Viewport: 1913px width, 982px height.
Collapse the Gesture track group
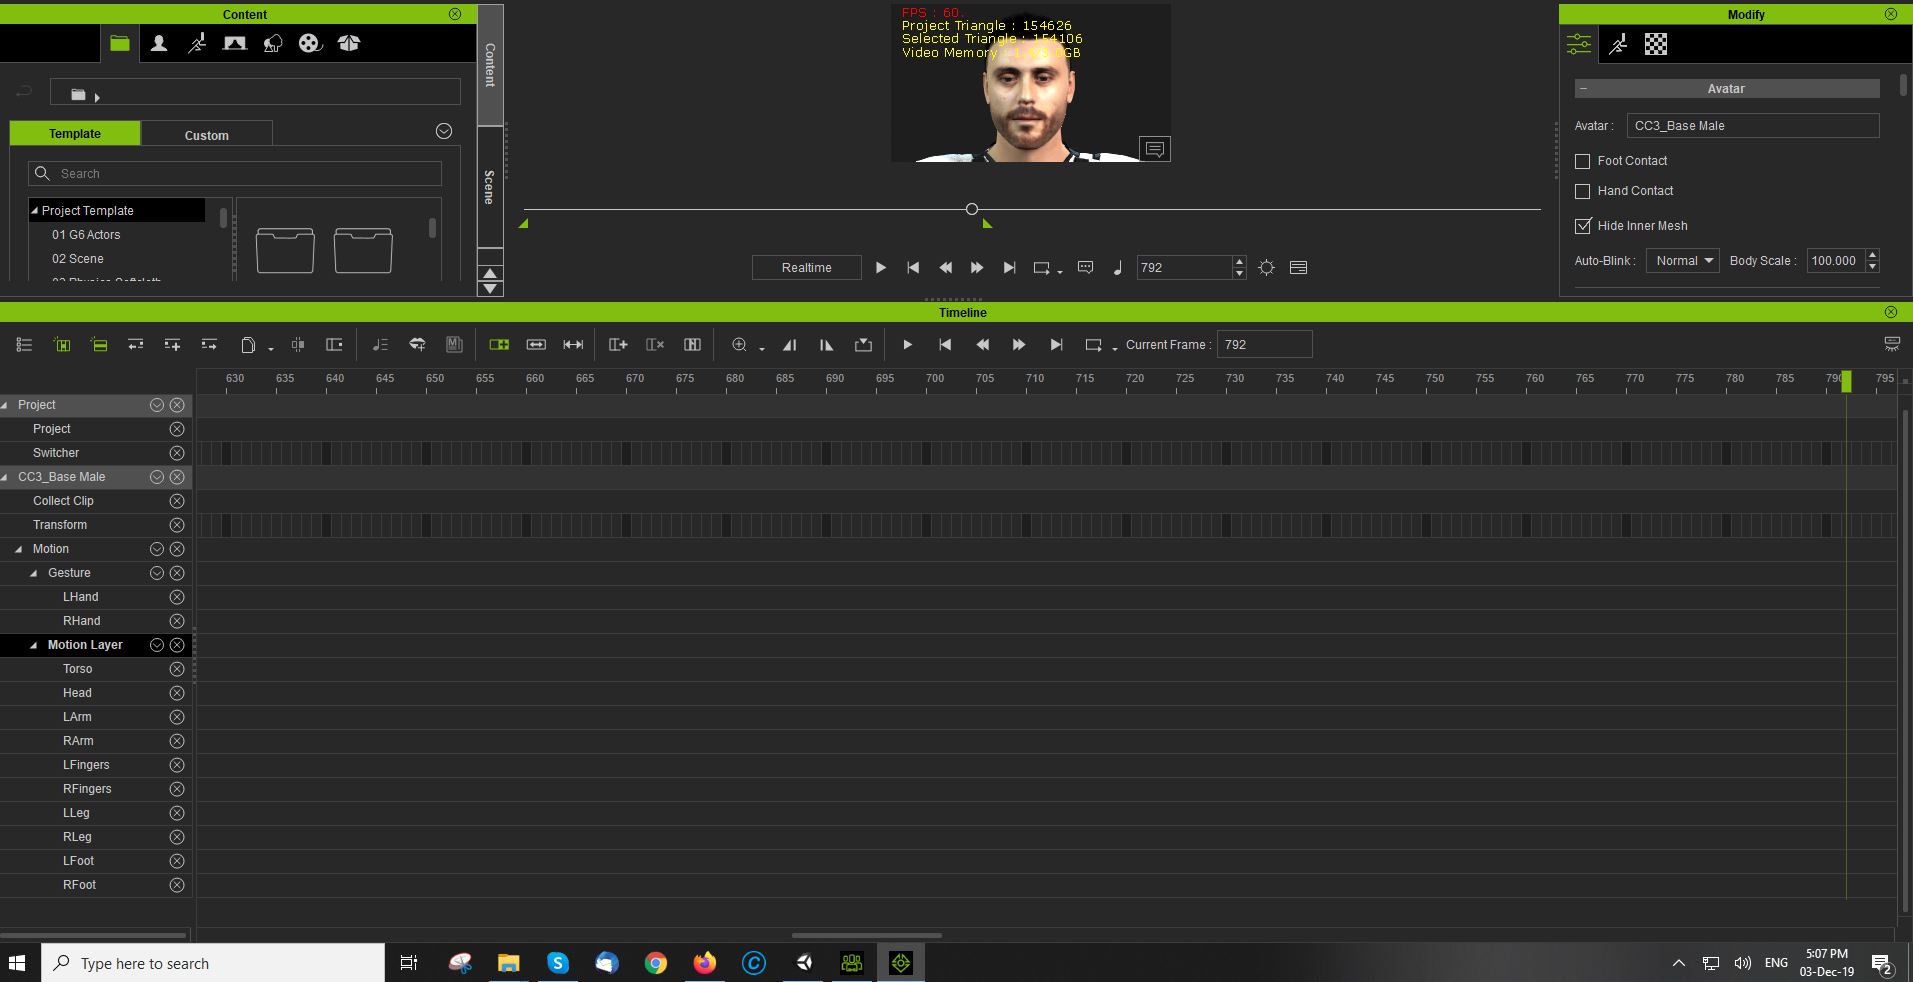[x=33, y=573]
